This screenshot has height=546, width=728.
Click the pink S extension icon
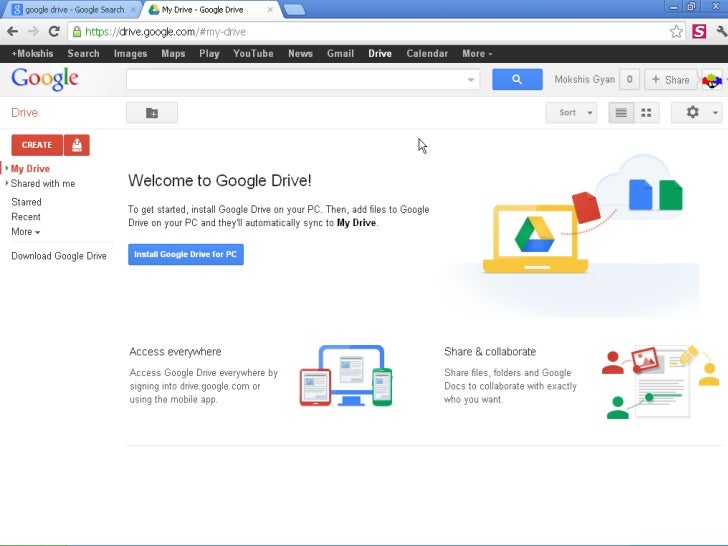(699, 32)
